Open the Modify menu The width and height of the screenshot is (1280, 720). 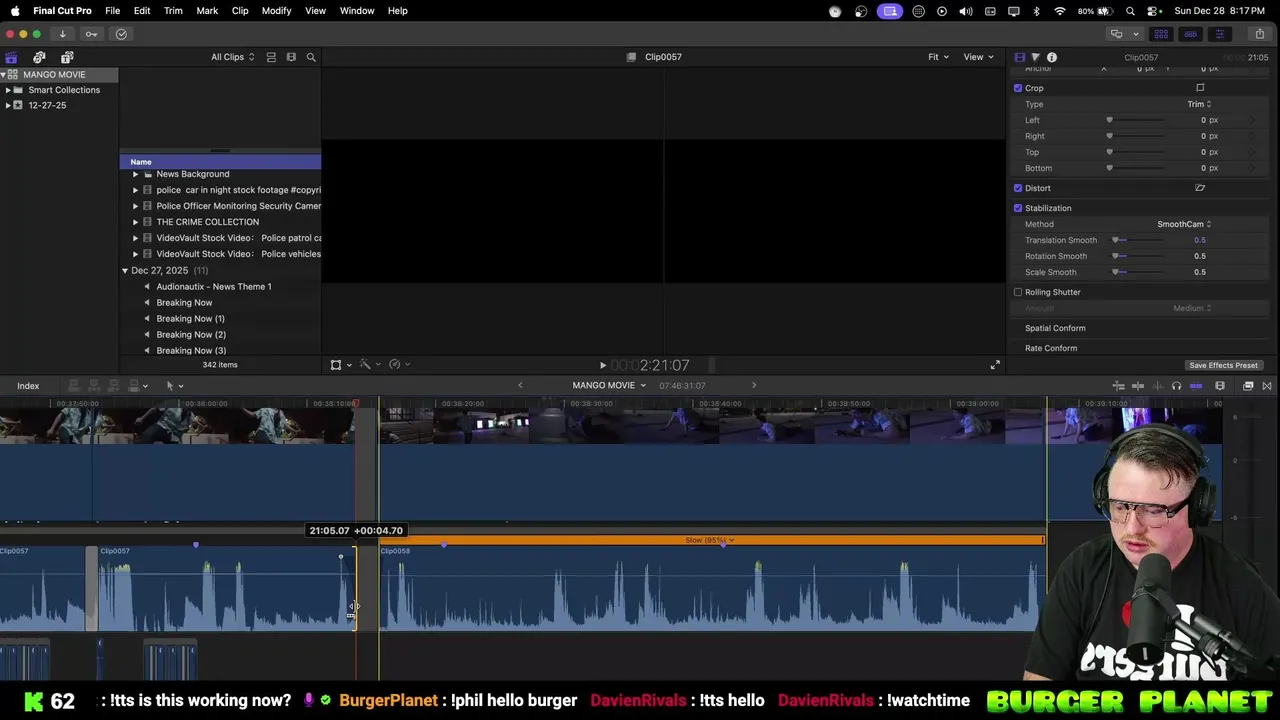click(277, 11)
